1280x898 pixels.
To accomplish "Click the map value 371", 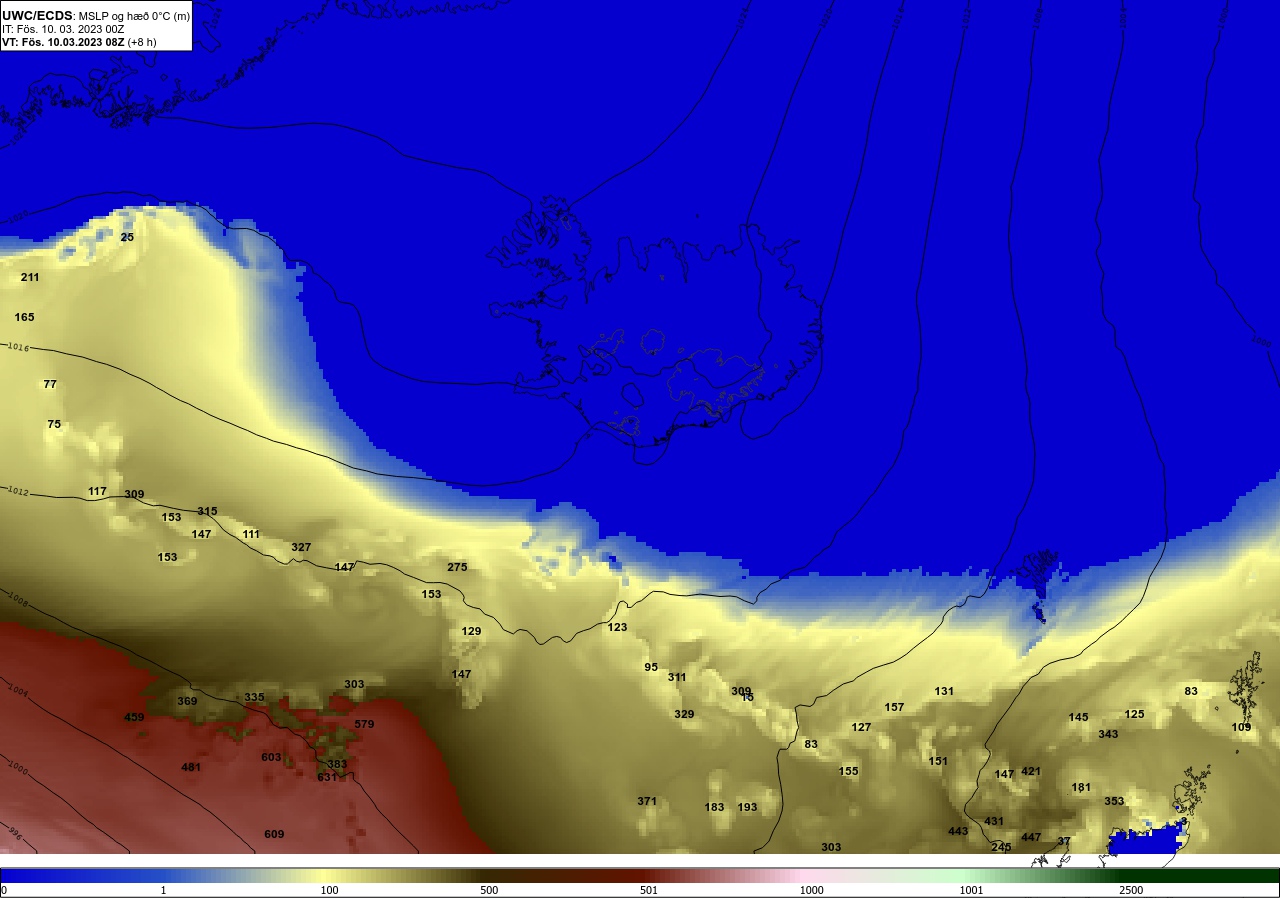I will pyautogui.click(x=647, y=801).
